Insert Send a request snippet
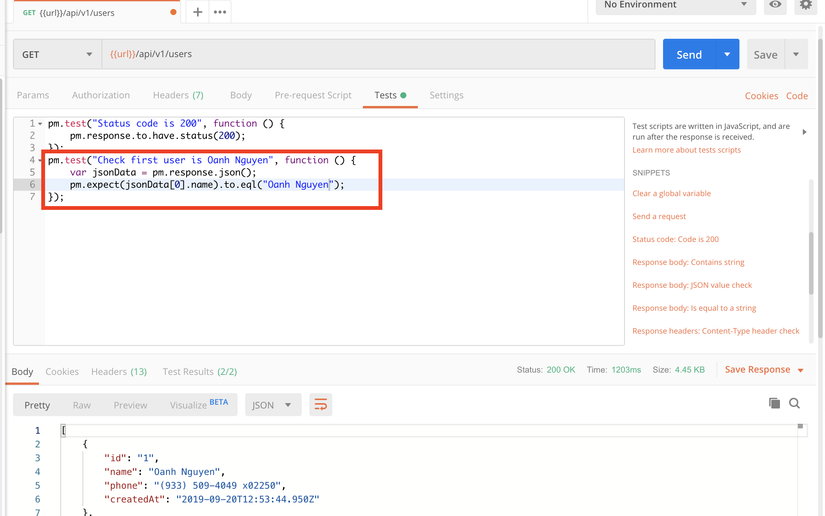Screen dimensions: 825x516 [x=659, y=216]
